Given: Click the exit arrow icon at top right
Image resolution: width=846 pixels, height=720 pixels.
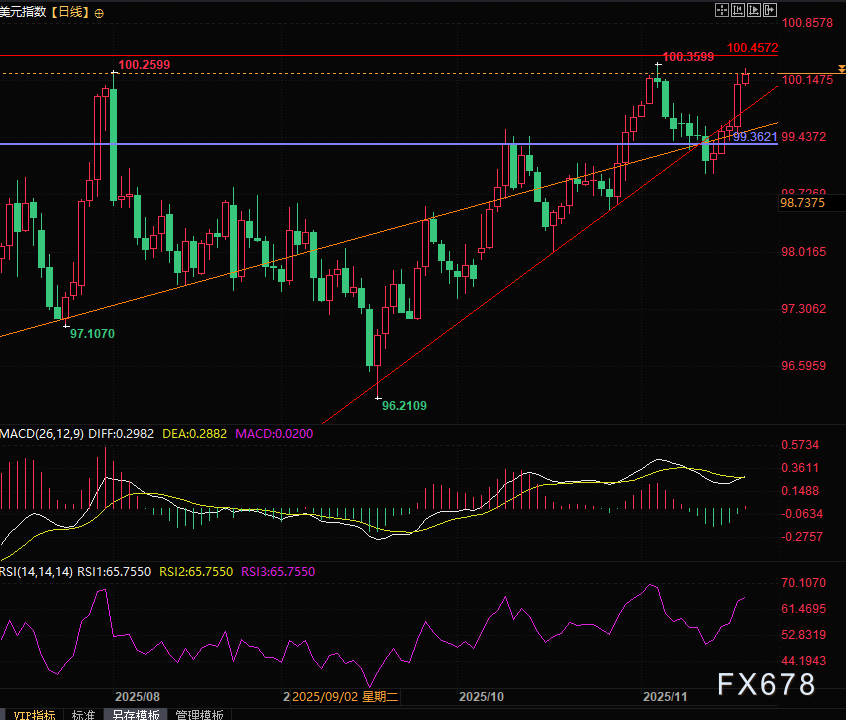Looking at the screenshot, I should [770, 9].
